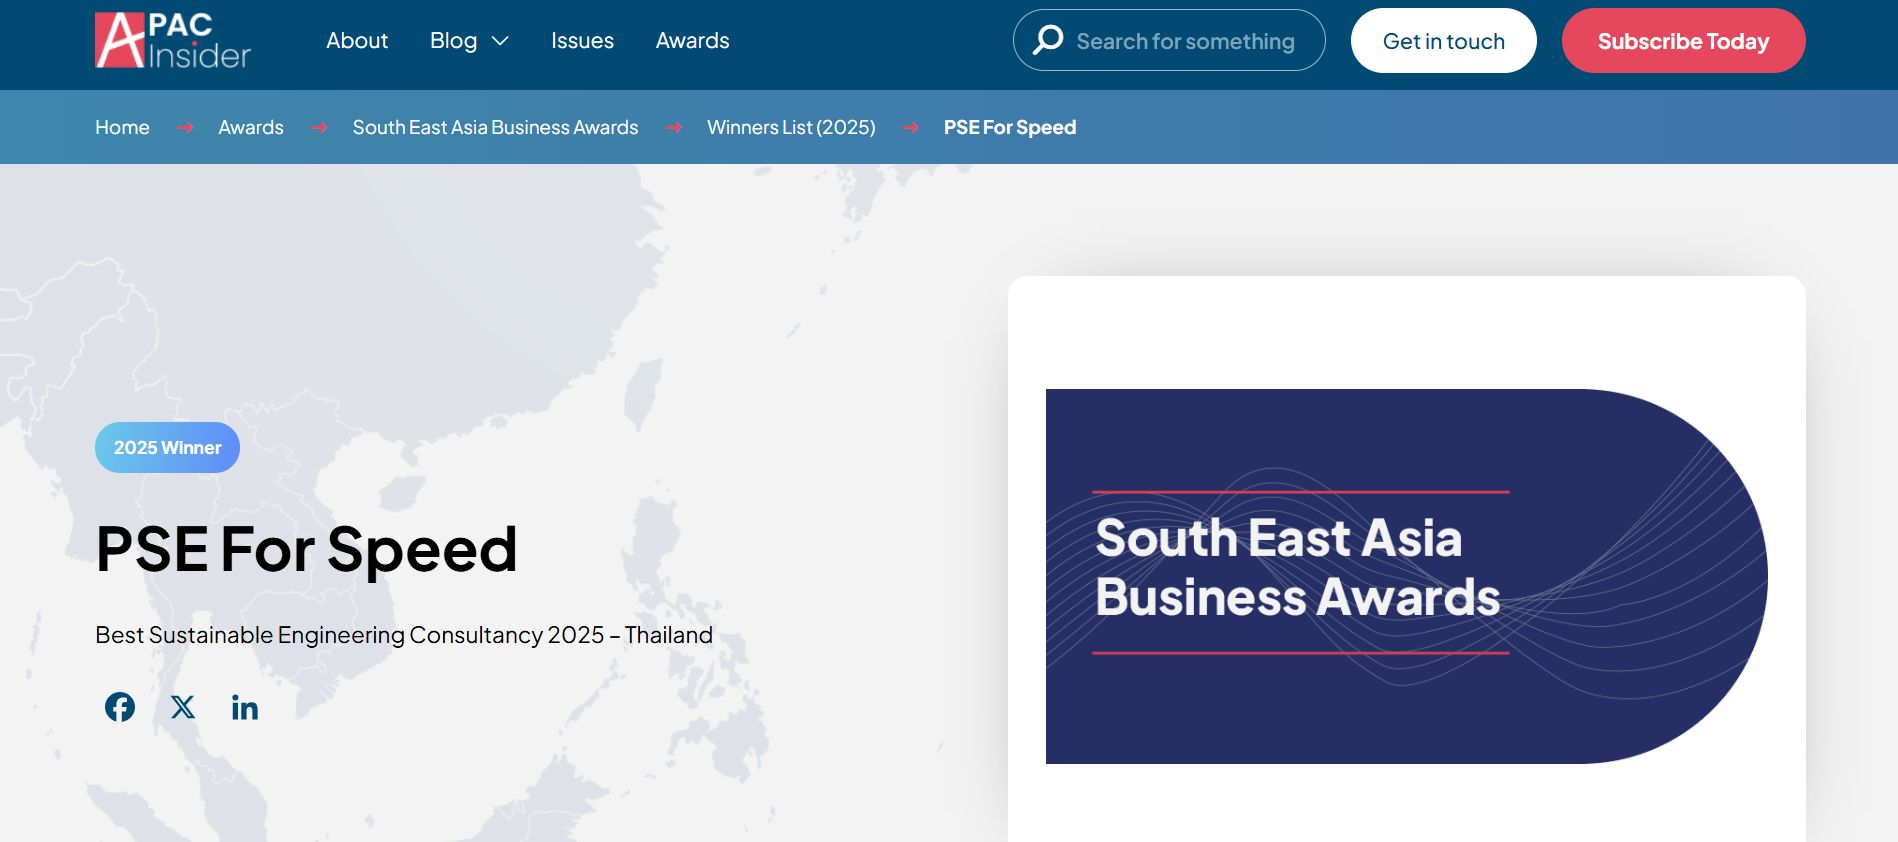Go to Home in the breadcrumb
Viewport: 1898px width, 842px height.
pos(122,127)
